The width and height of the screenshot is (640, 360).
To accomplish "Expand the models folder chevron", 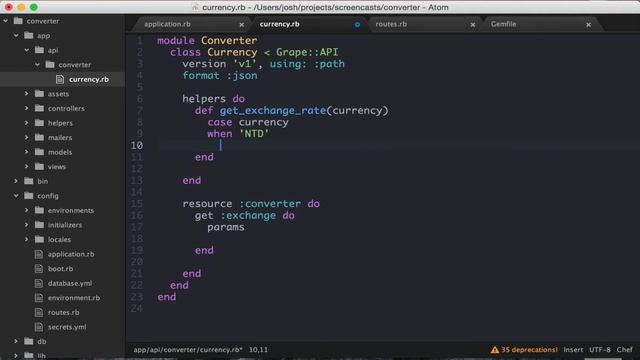I will point(27,152).
